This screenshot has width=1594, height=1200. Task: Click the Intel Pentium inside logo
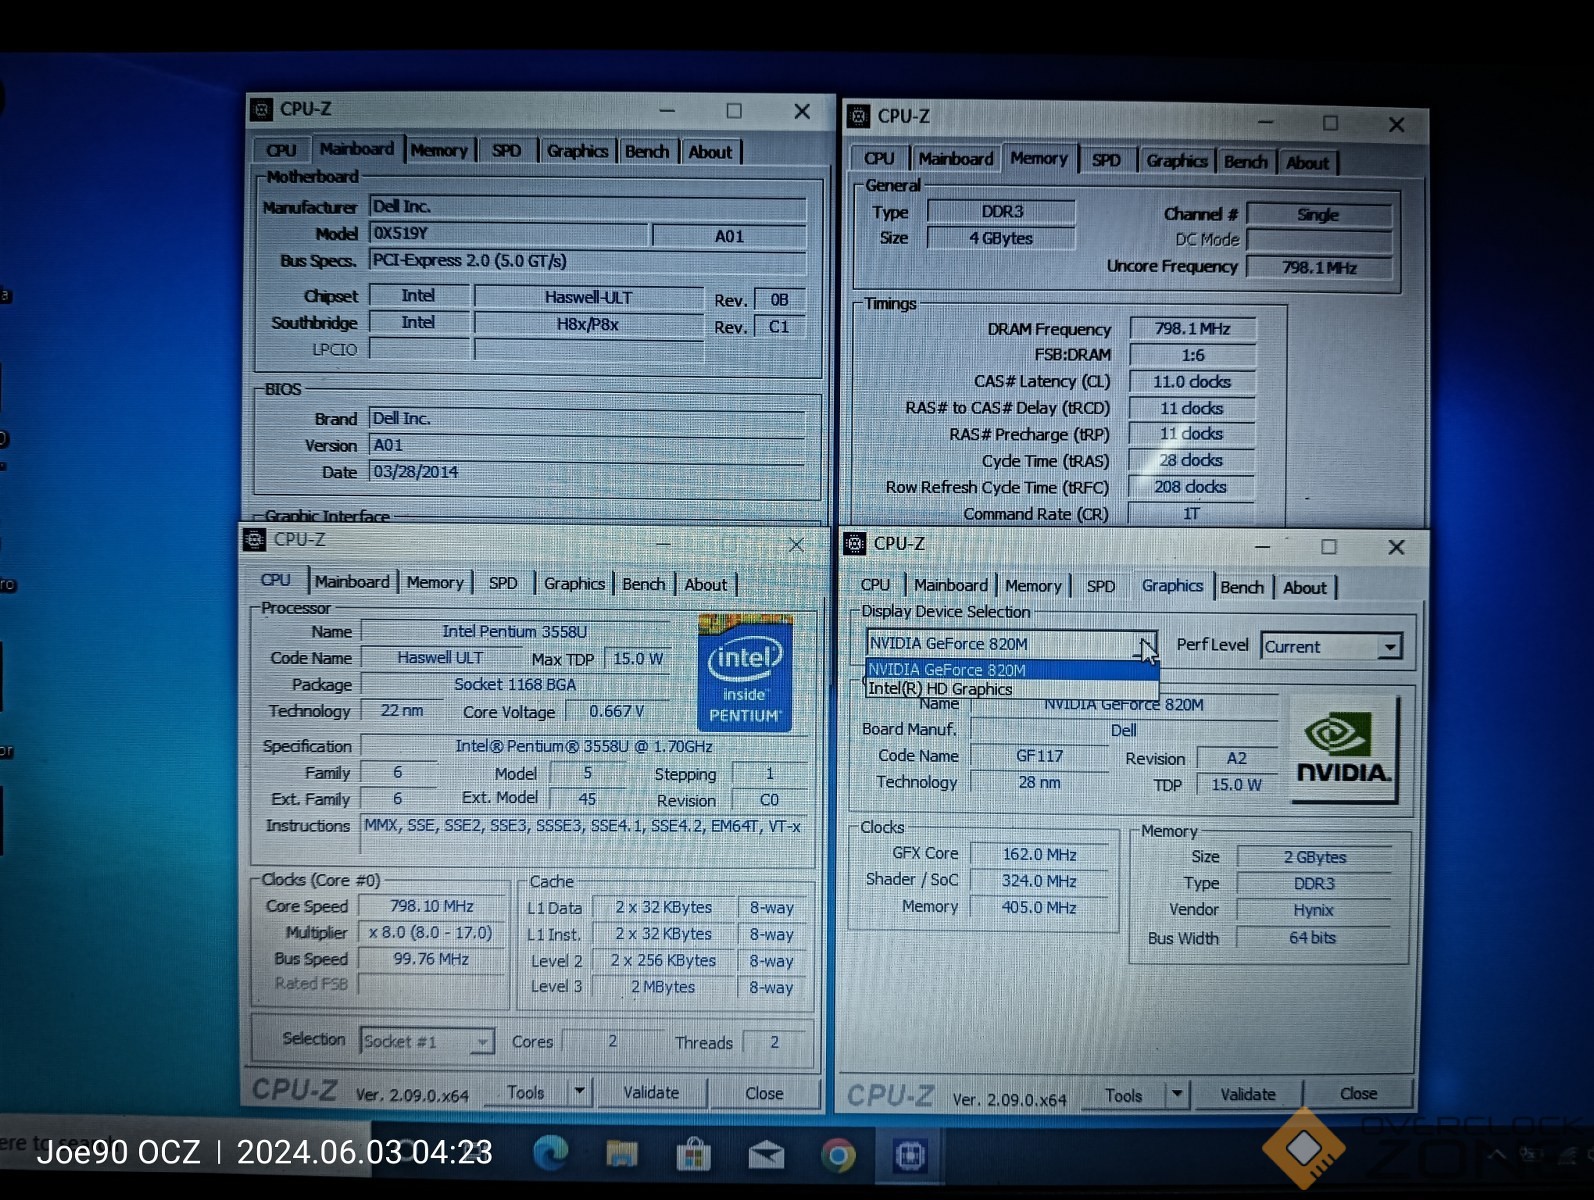(x=745, y=673)
